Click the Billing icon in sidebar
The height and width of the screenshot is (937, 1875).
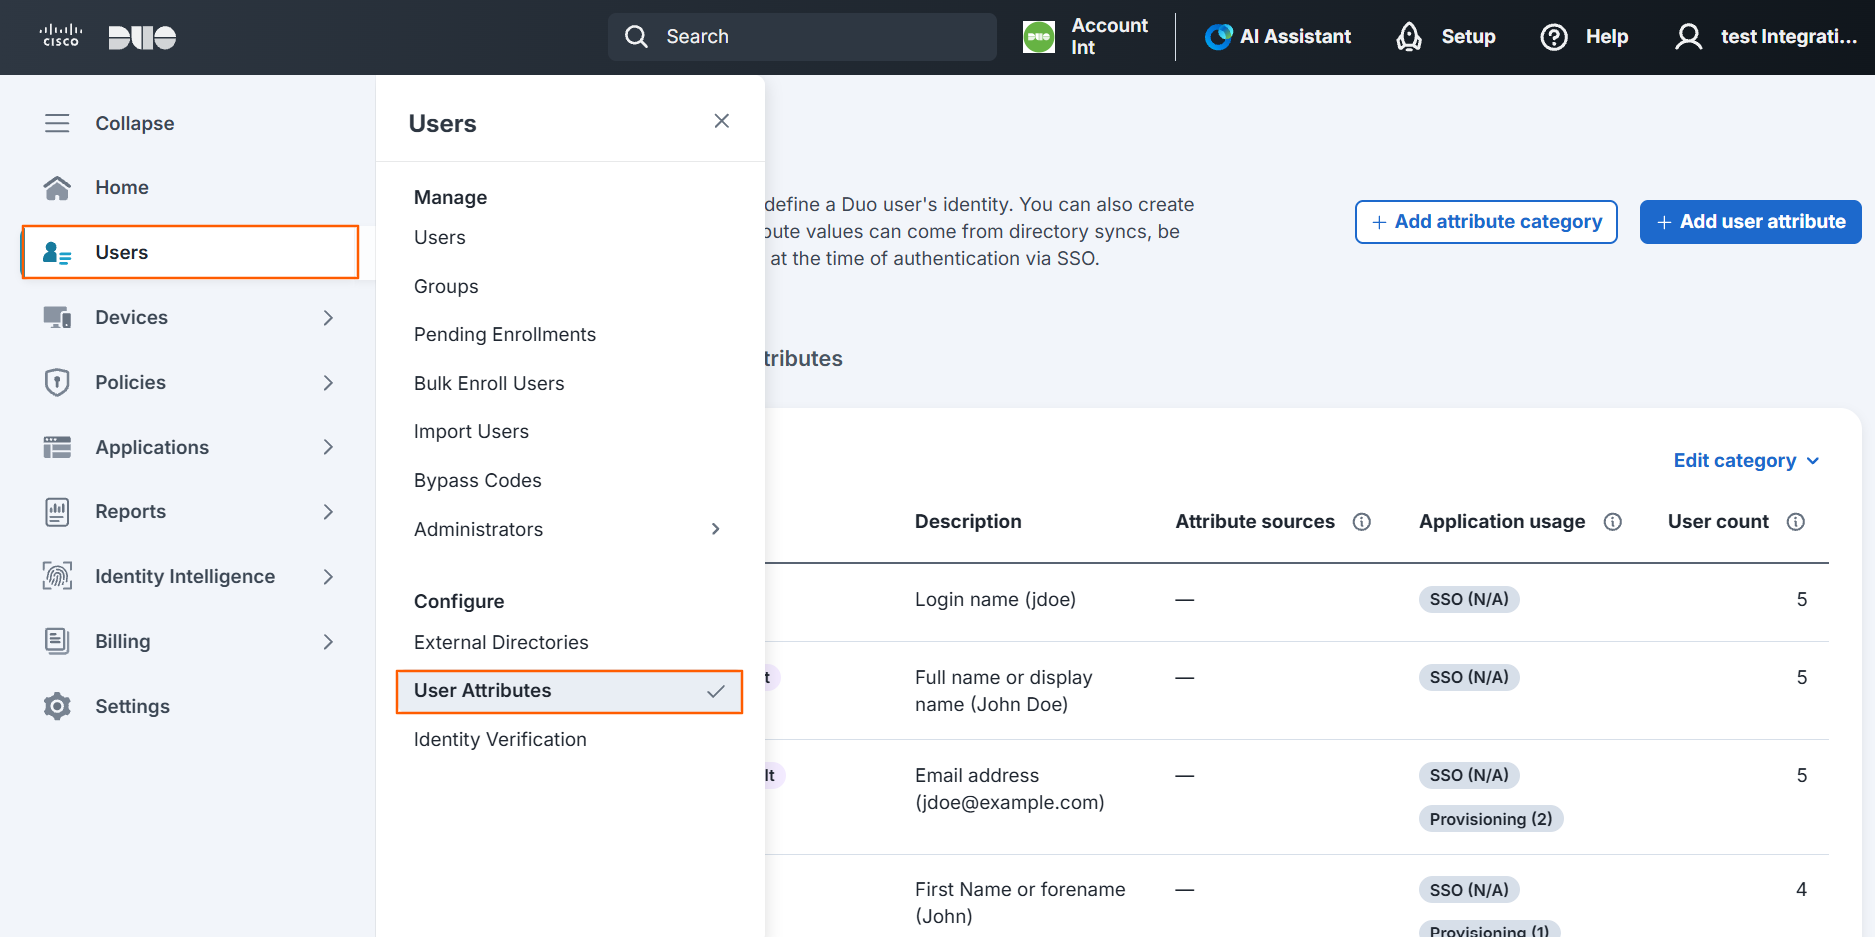pyautogui.click(x=57, y=641)
